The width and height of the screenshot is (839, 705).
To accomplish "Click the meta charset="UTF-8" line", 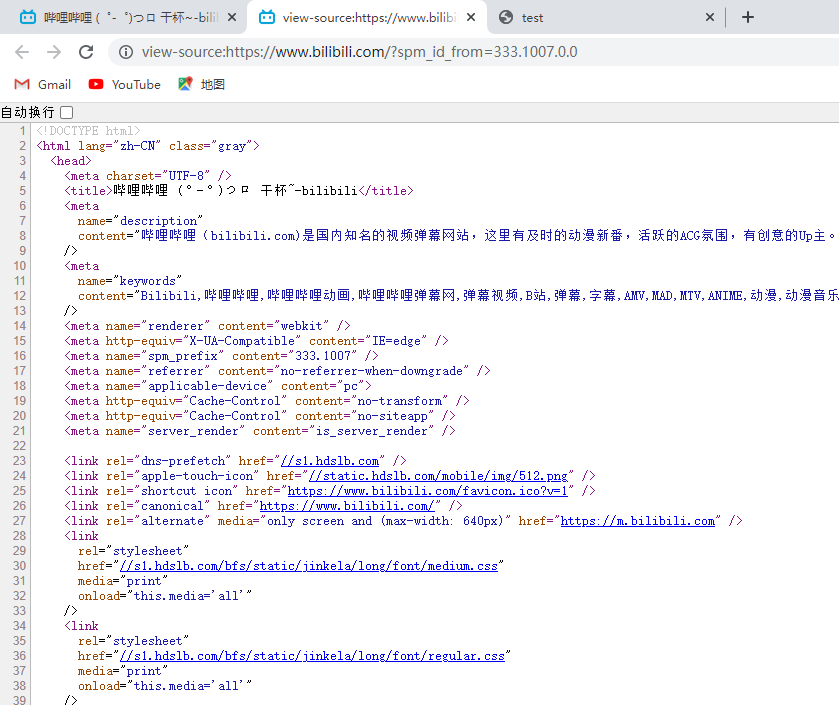I will point(148,176).
